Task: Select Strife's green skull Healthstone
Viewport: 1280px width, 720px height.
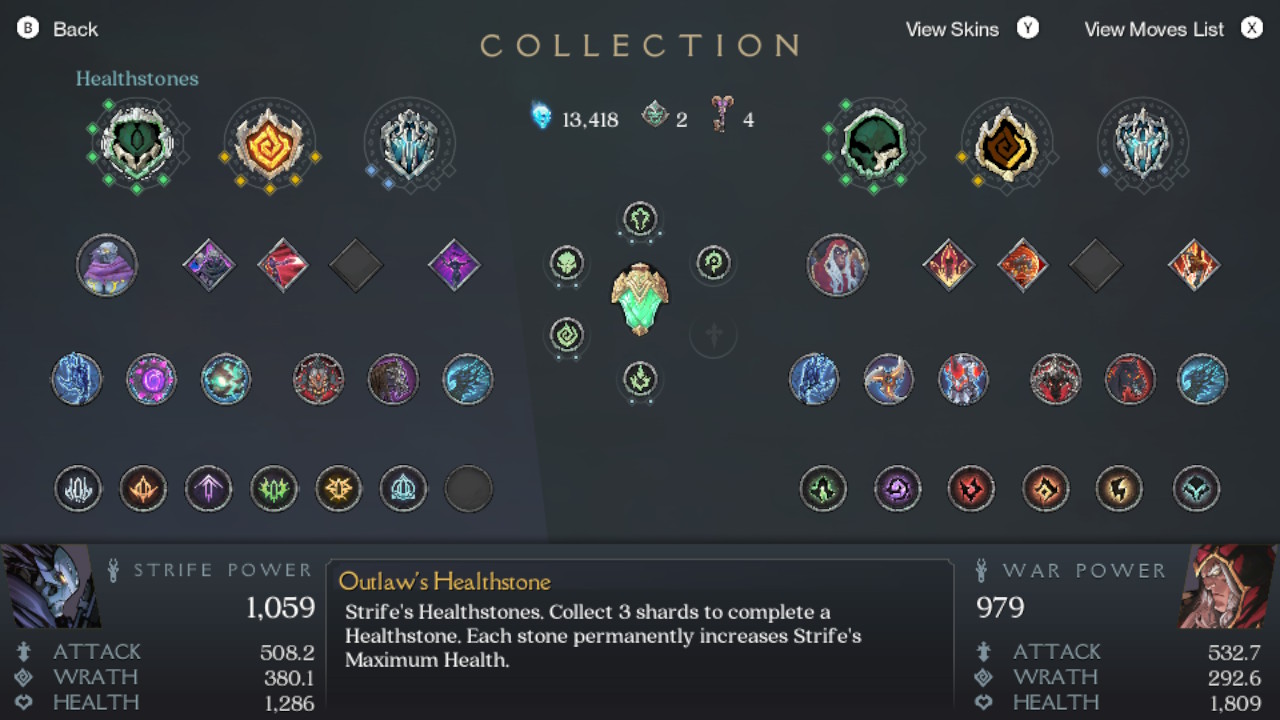Action: [x=137, y=144]
